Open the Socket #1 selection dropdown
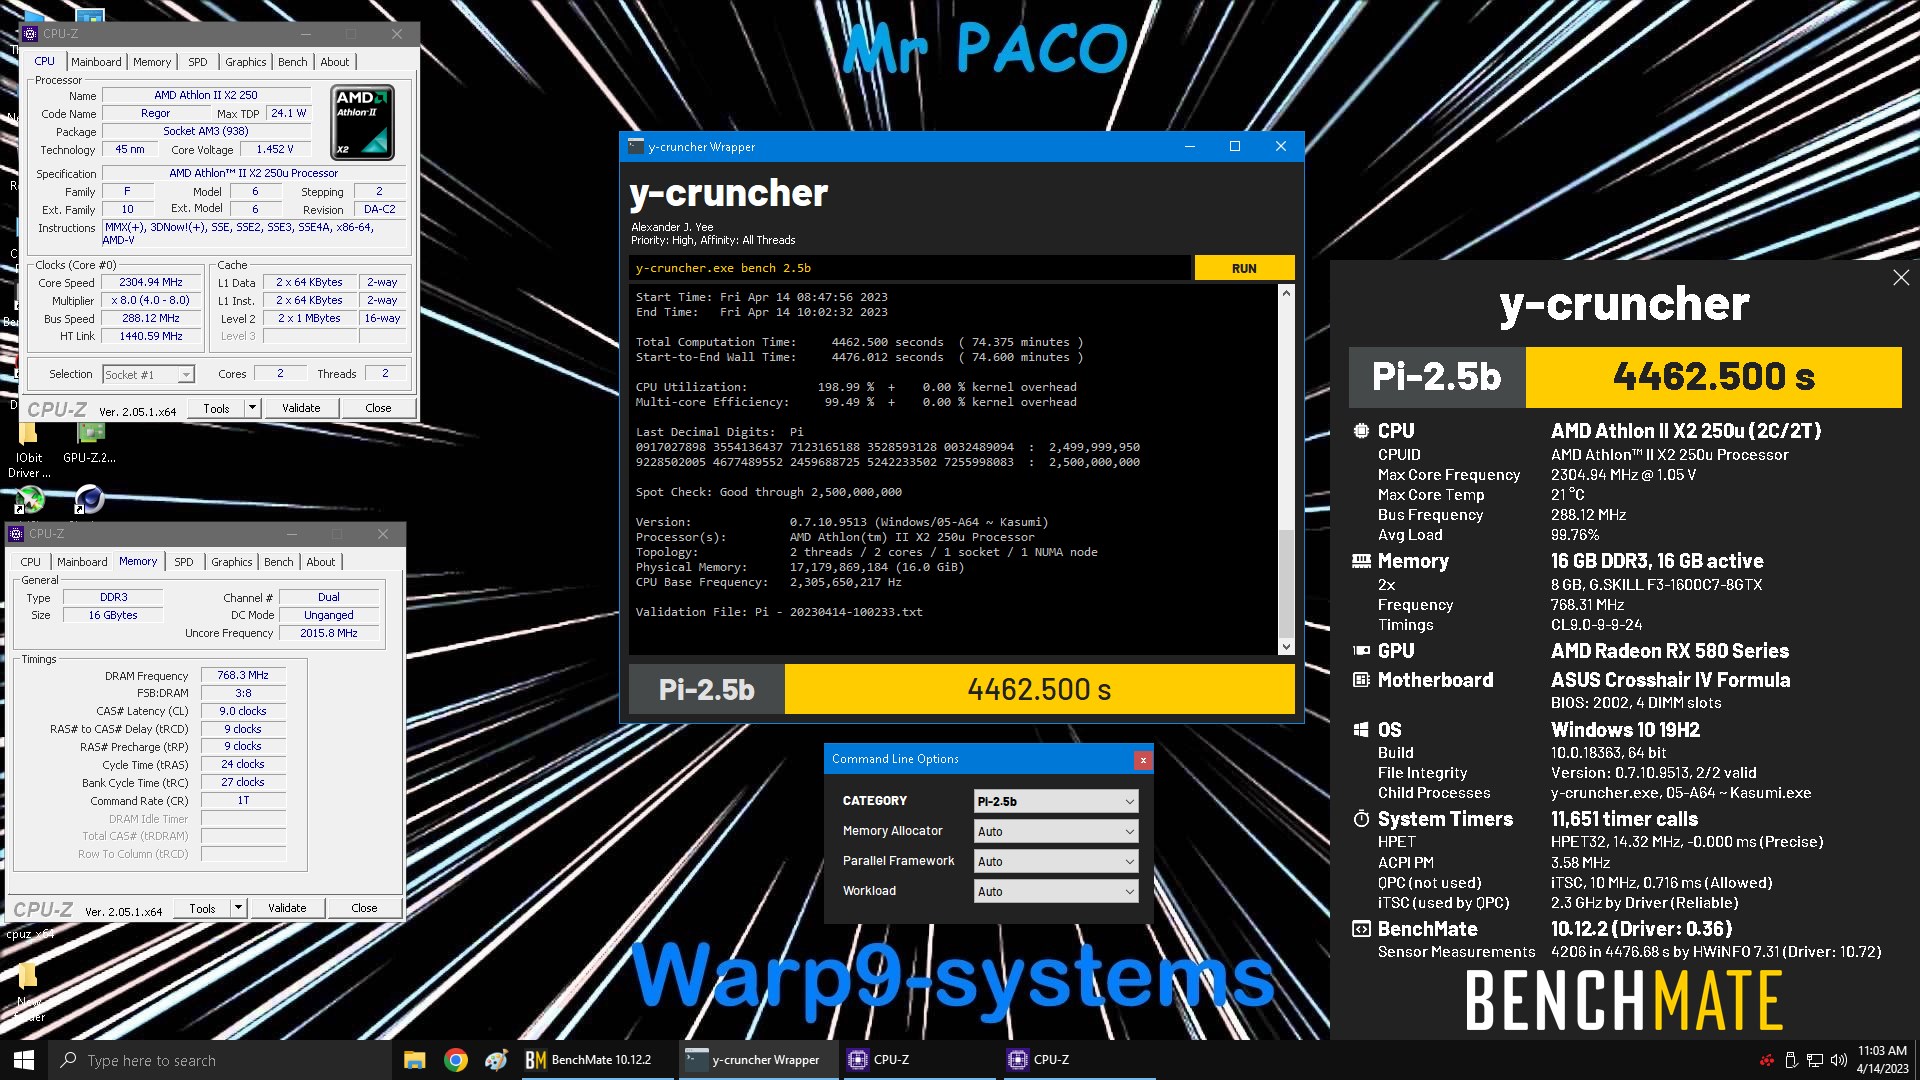 (x=149, y=375)
